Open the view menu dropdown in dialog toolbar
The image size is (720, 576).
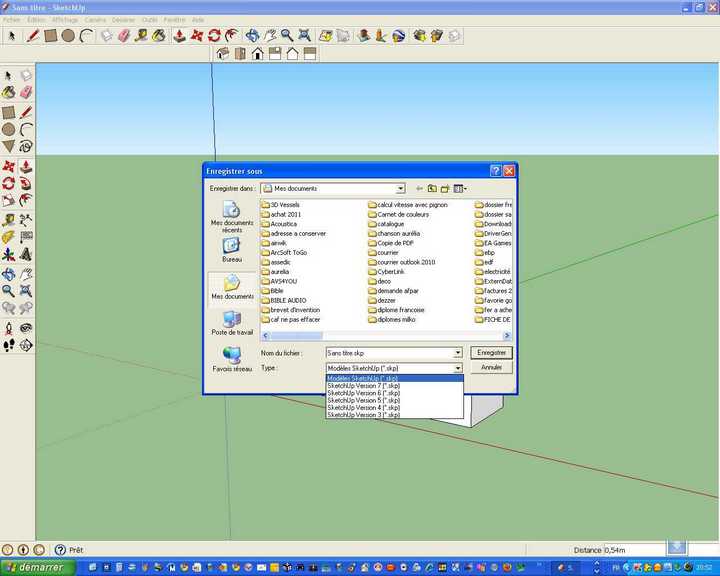pyautogui.click(x=460, y=189)
